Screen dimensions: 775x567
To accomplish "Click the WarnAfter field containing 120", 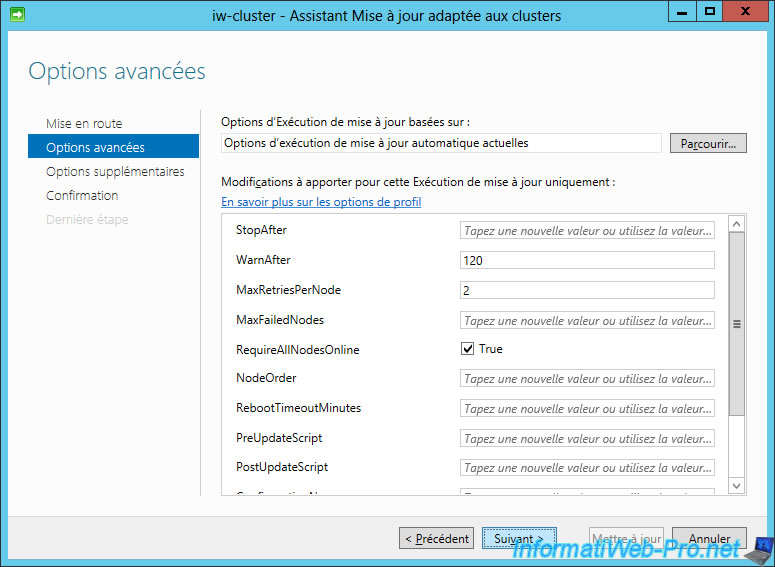I will (587, 260).
